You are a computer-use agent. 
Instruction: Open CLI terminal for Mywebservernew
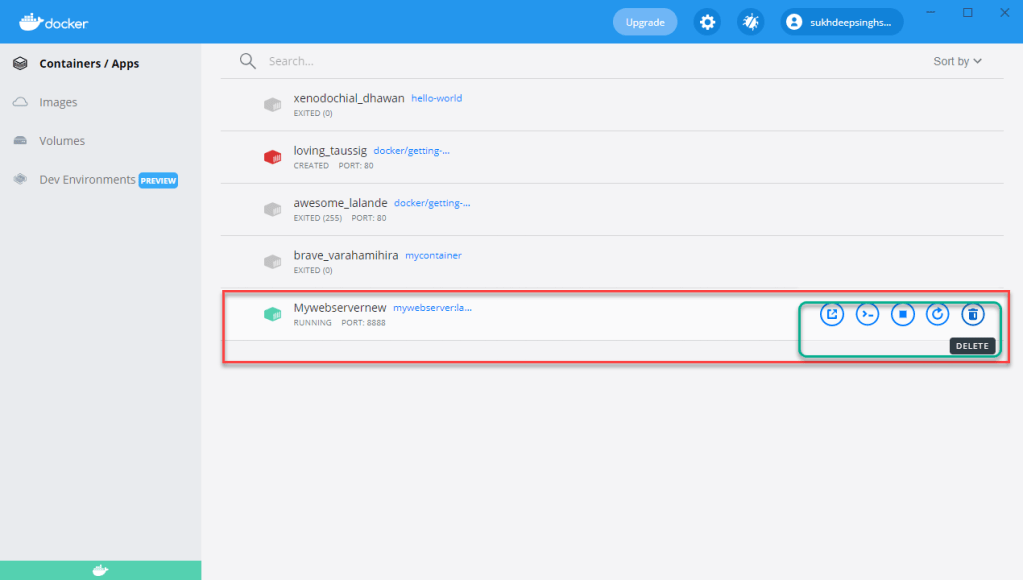click(x=867, y=314)
